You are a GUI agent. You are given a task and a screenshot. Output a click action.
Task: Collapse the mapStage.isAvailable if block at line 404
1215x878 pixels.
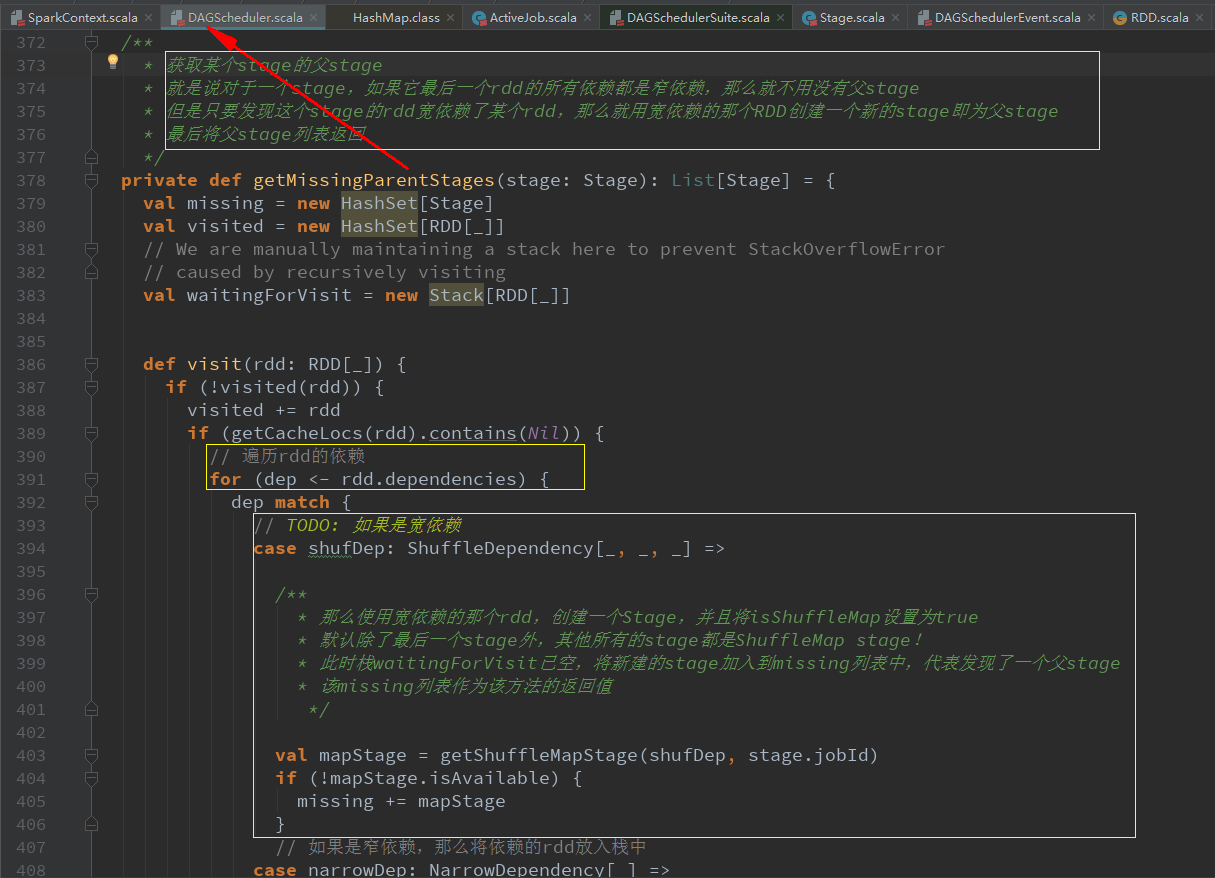tap(91, 778)
